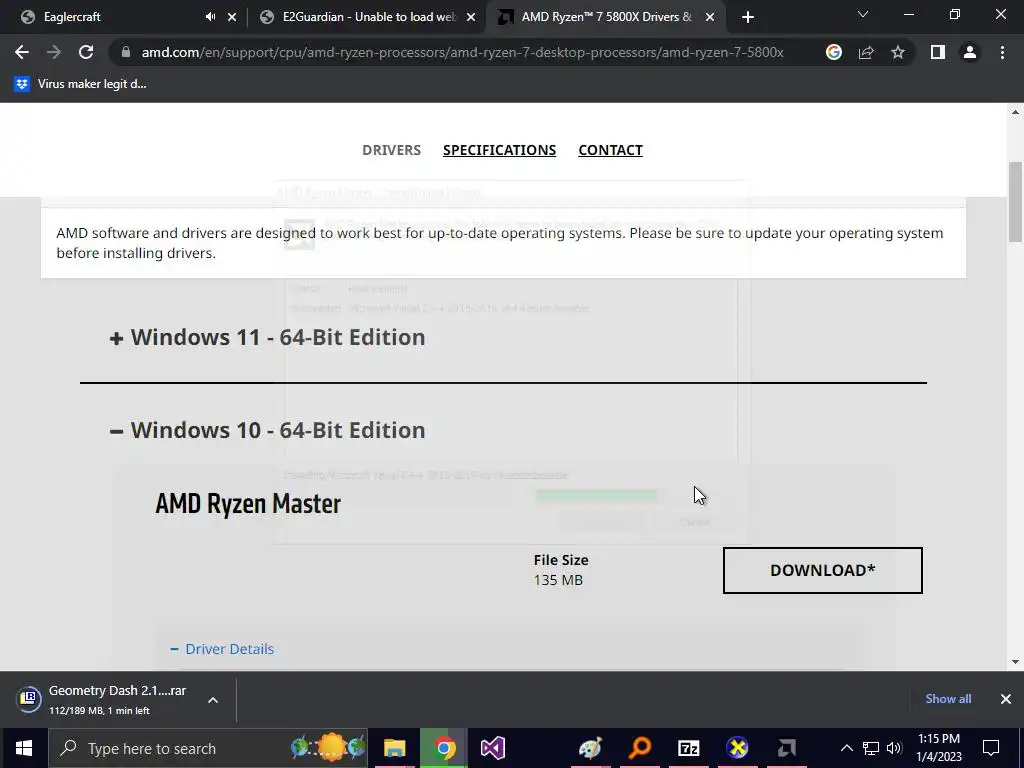Click the browser forward arrow
This screenshot has height=768, width=1024.
(x=54, y=52)
